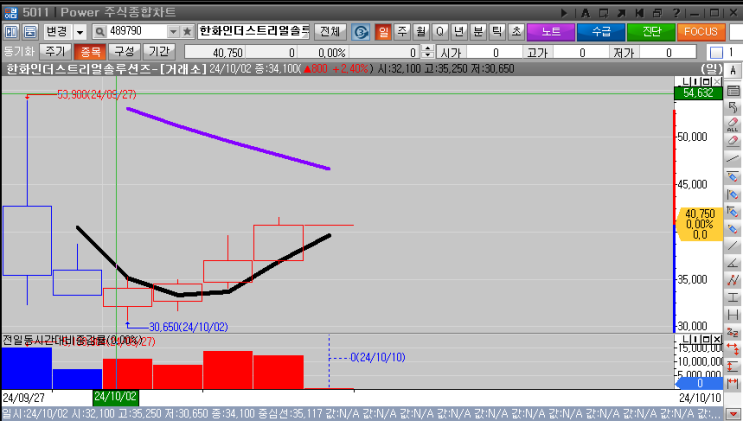Open the dropdown arrow next to 변경
Screen dimensions: 743x421
80,32
